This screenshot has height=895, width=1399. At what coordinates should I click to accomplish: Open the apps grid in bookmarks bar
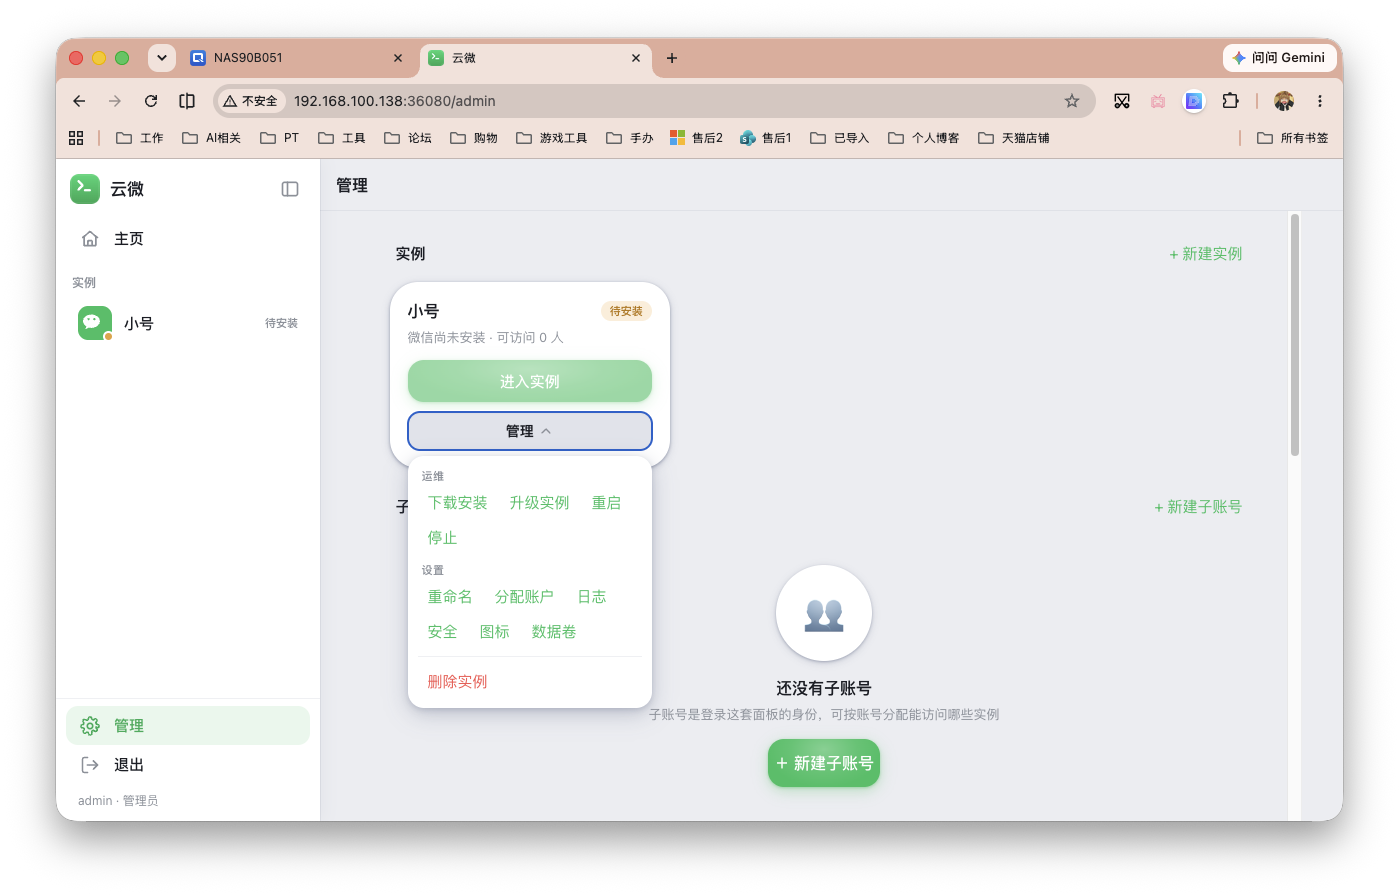pyautogui.click(x=76, y=138)
